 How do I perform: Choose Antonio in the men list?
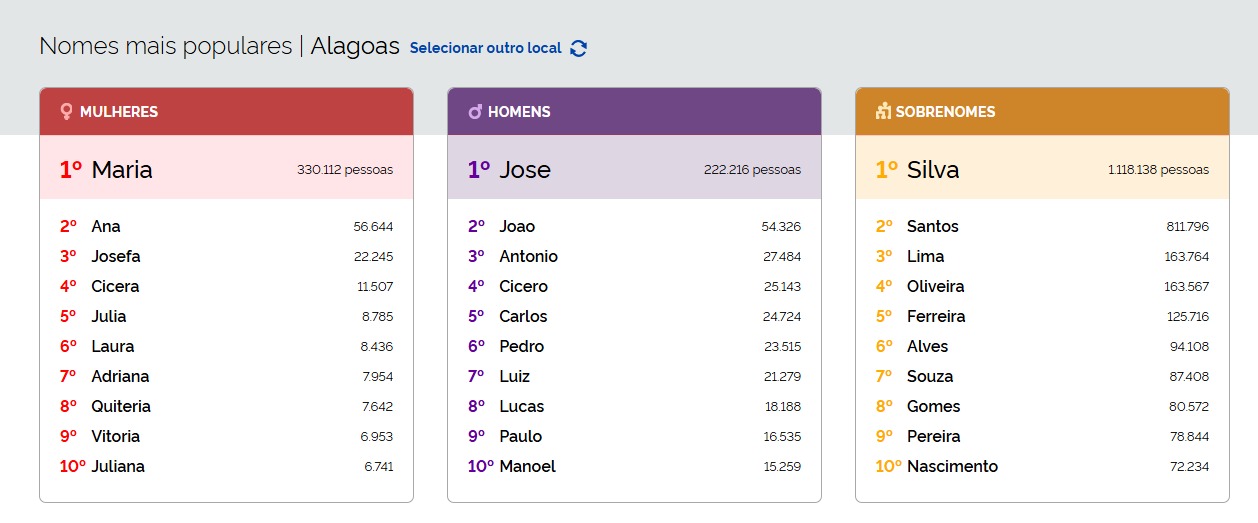[x=528, y=257]
